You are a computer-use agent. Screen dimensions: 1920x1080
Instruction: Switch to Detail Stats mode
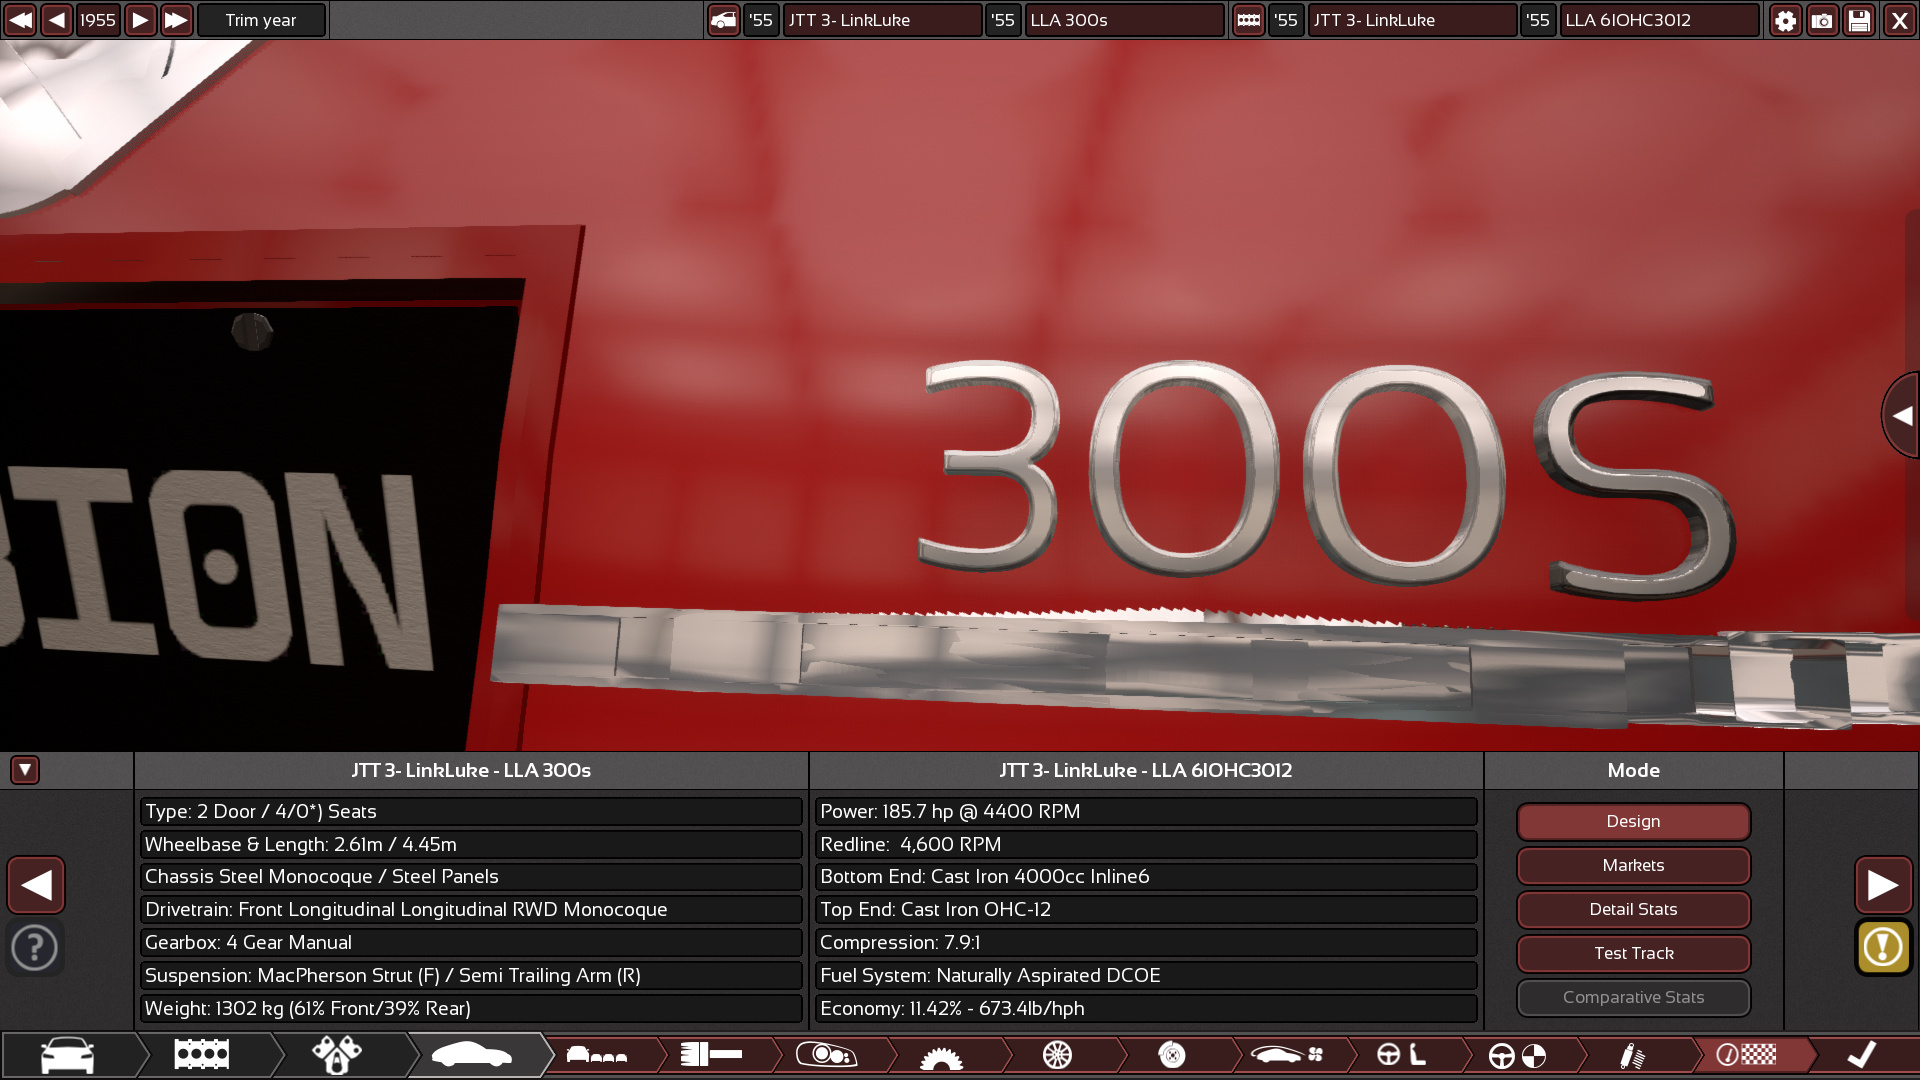click(x=1633, y=909)
